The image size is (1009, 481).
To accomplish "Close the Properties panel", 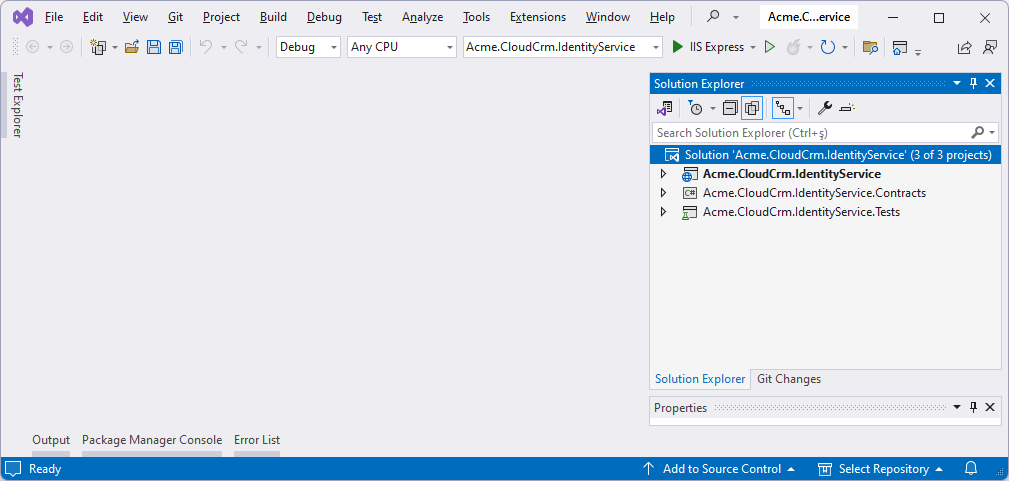I will (990, 407).
